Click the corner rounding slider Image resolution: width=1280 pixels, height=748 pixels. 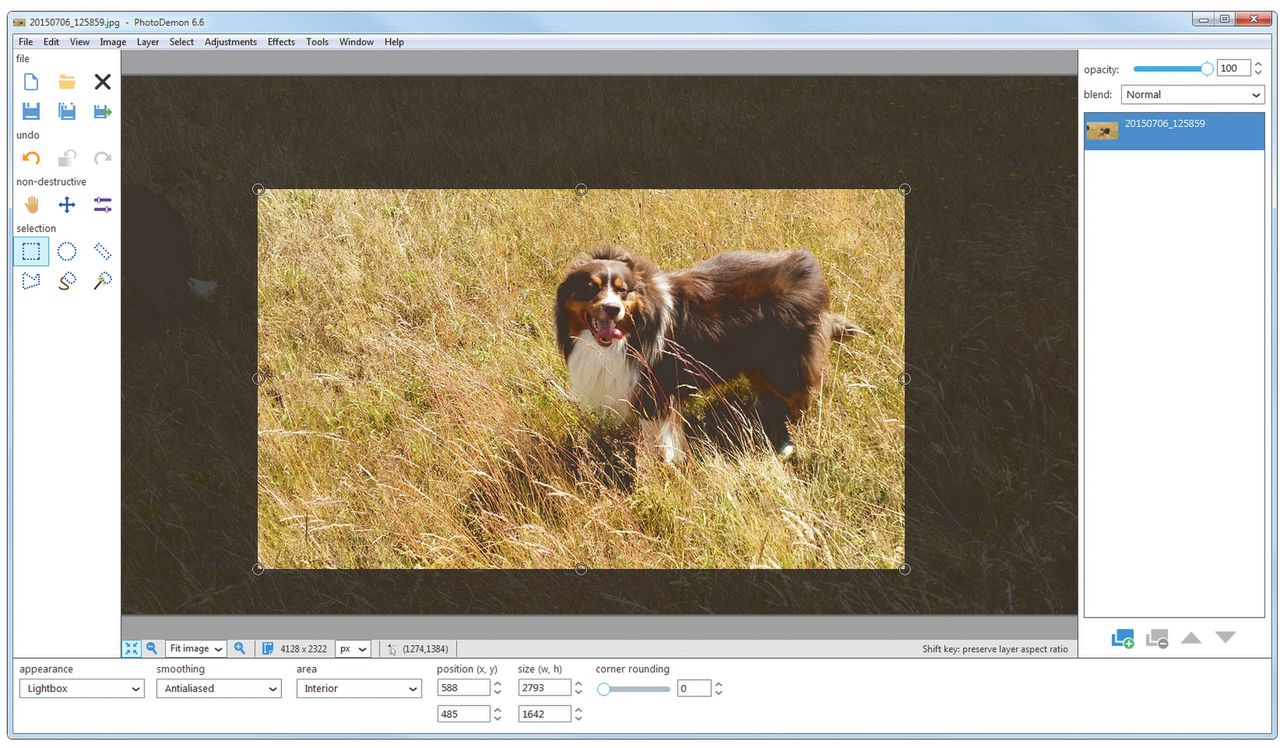click(x=634, y=689)
